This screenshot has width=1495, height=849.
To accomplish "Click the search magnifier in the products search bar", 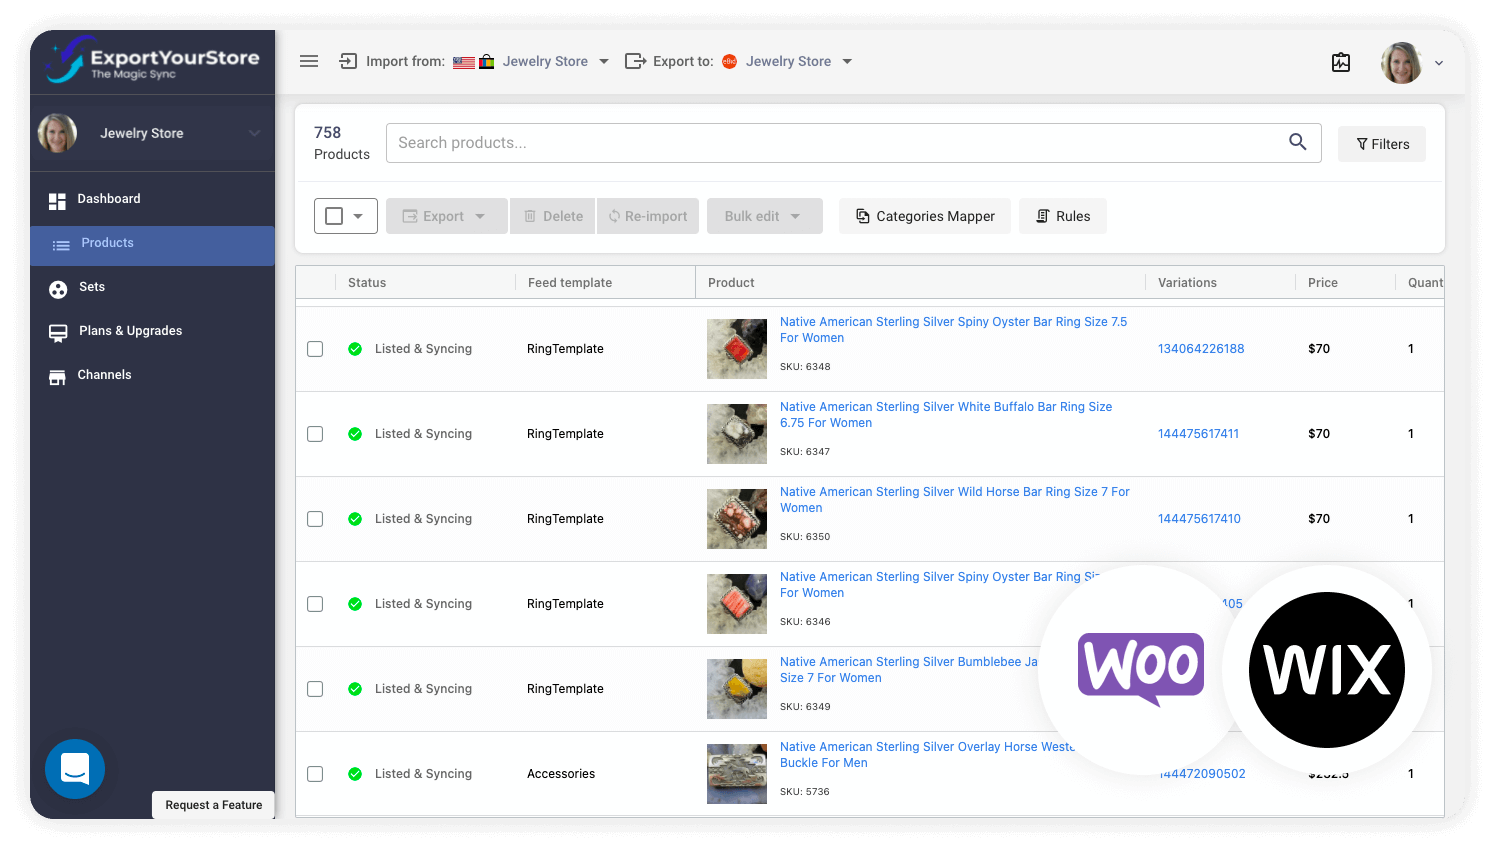I will coord(1297,142).
